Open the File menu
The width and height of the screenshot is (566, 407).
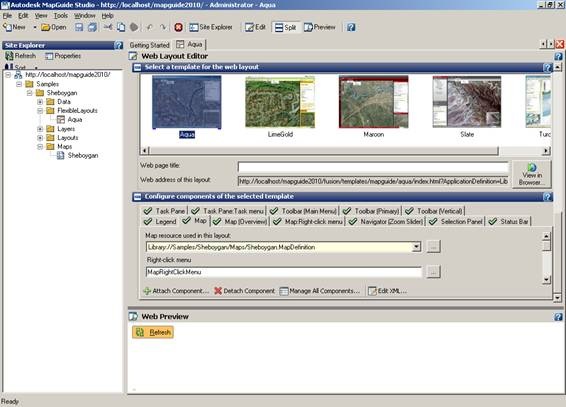point(7,16)
